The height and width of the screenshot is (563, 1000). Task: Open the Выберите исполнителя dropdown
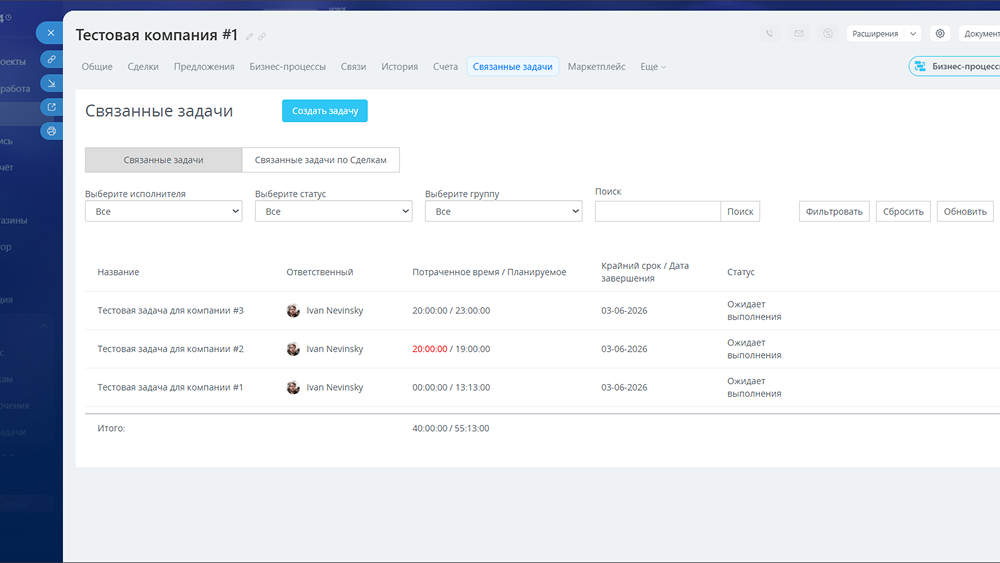coord(164,212)
